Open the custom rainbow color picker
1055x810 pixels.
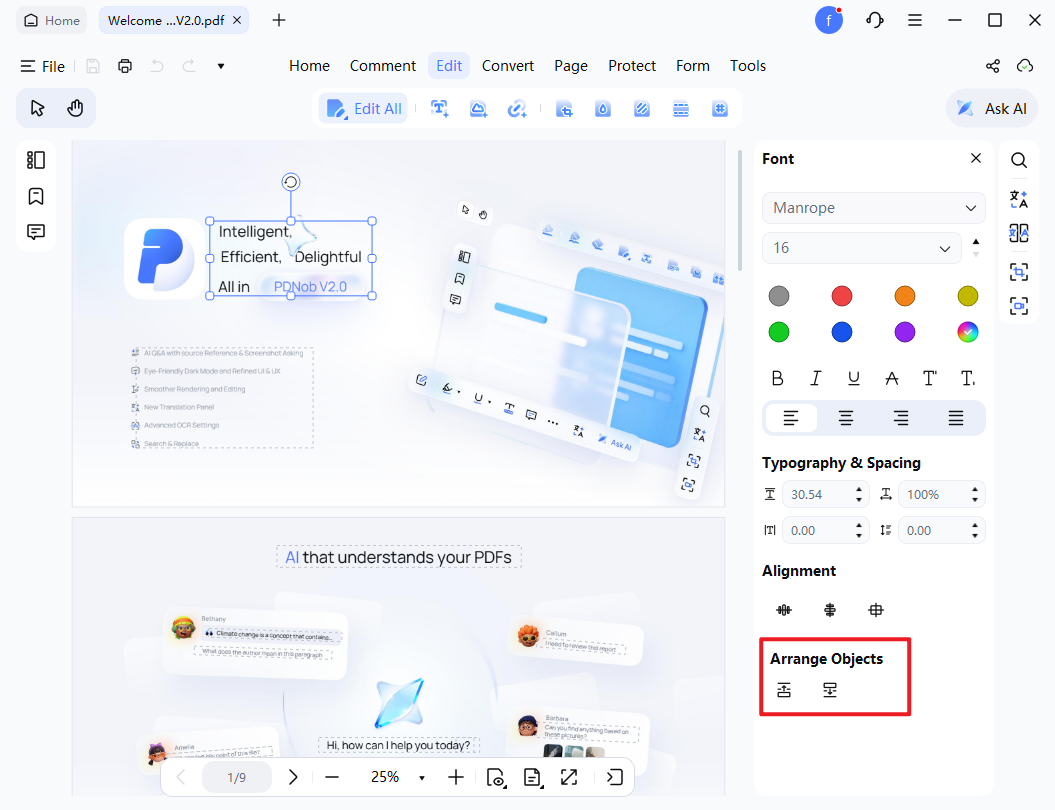point(968,332)
